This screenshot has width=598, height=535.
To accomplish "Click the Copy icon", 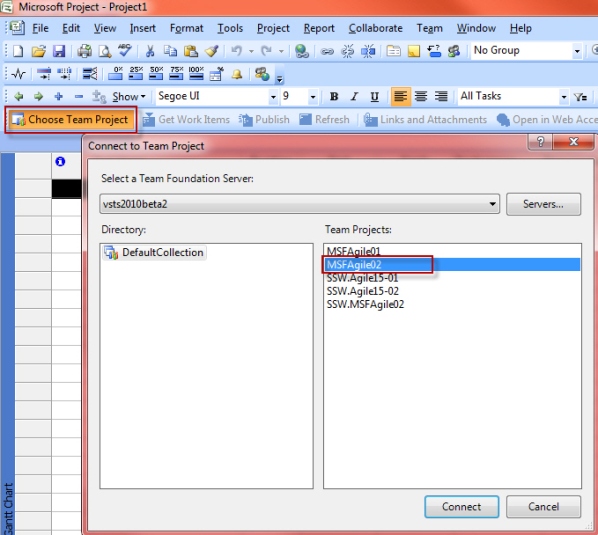I will (170, 51).
